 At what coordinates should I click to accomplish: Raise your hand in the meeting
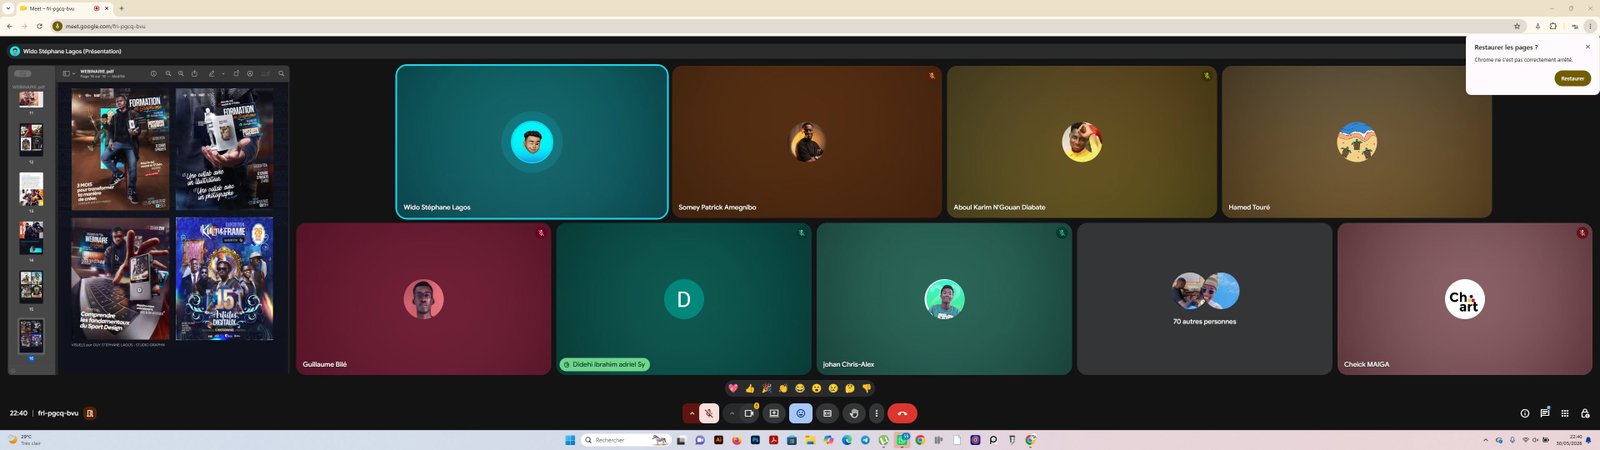pos(854,413)
